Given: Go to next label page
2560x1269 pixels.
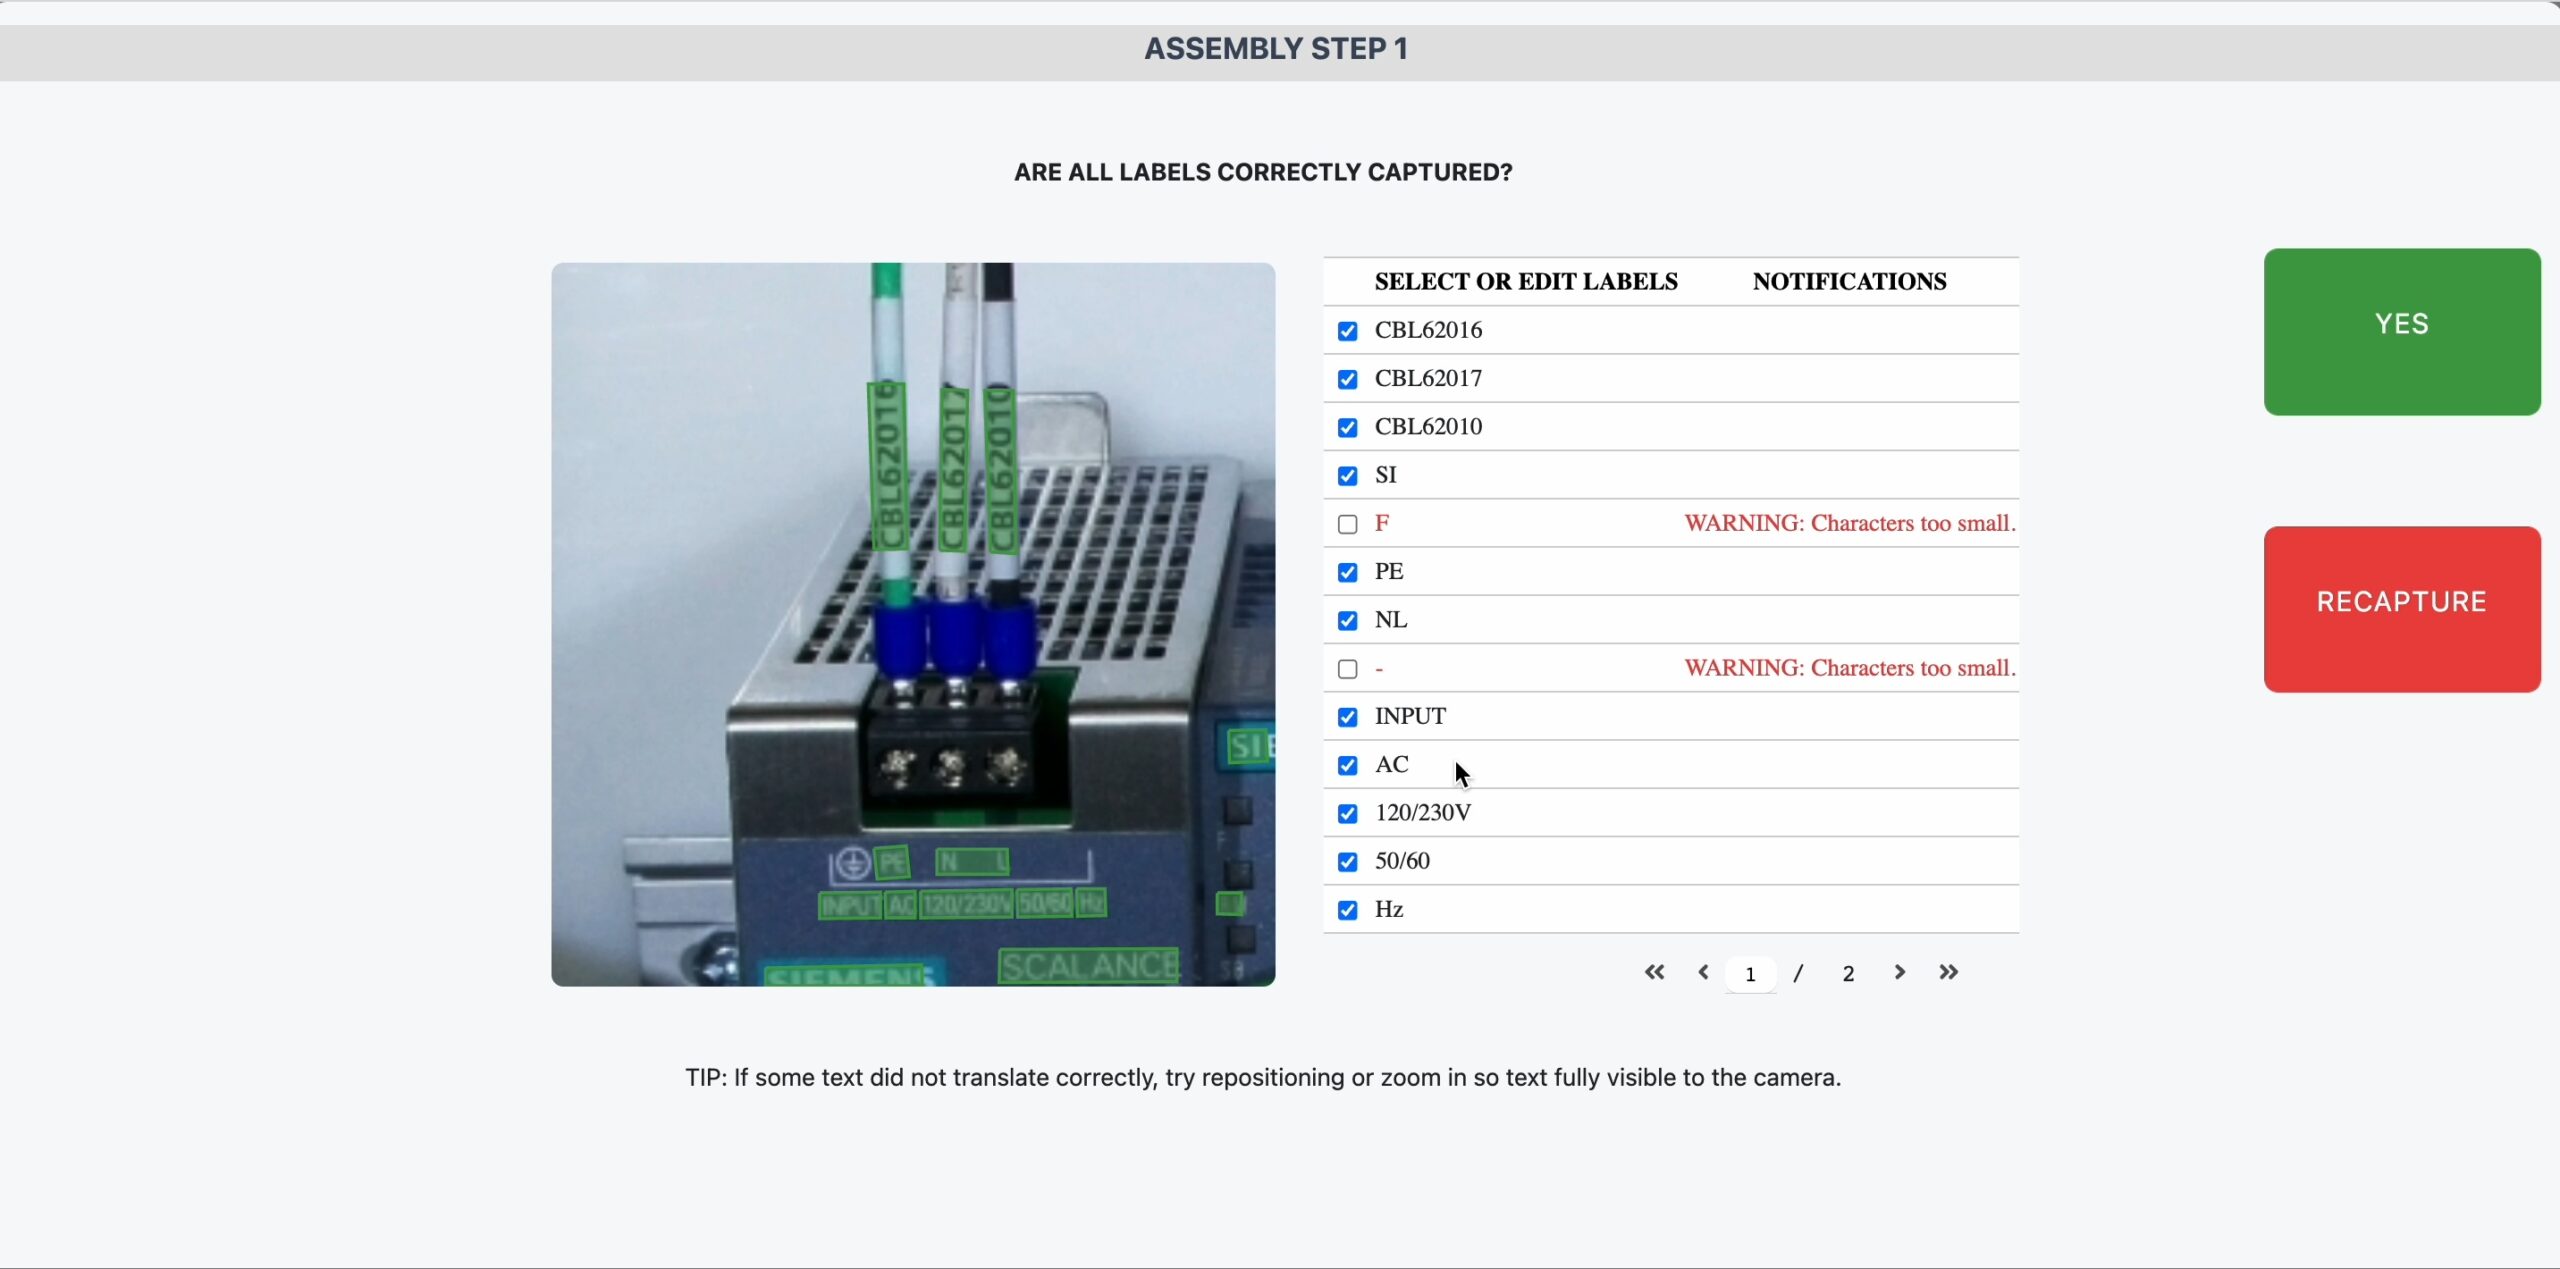Looking at the screenshot, I should 1899,972.
